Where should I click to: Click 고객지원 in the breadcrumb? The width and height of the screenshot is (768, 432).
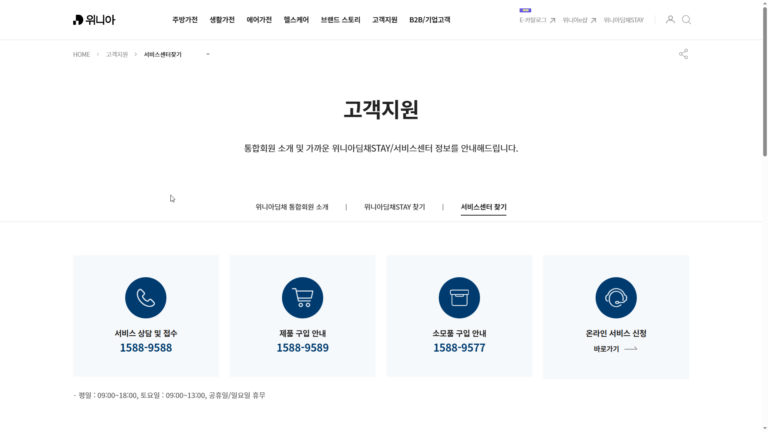tap(117, 54)
